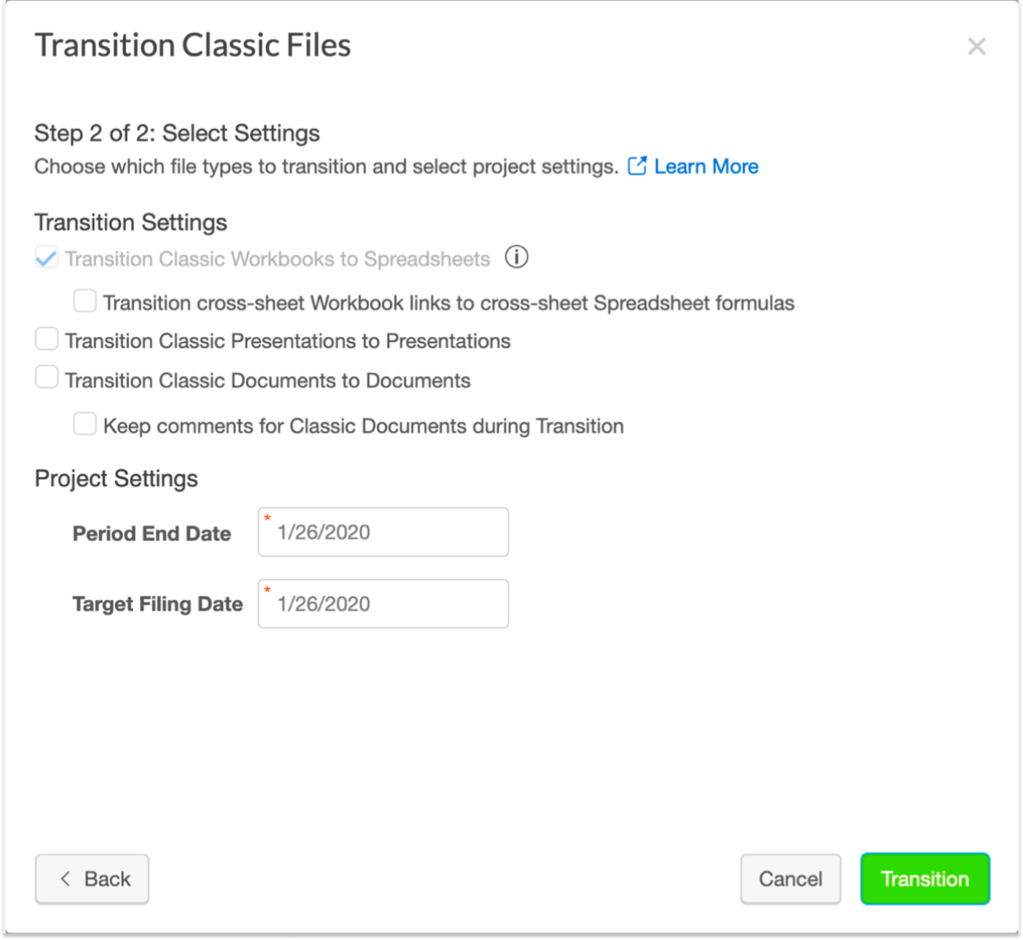Viewport: 1023px width, 940px height.
Task: Click the "Step 2 of 2: Select Settings" heading
Action: [177, 133]
